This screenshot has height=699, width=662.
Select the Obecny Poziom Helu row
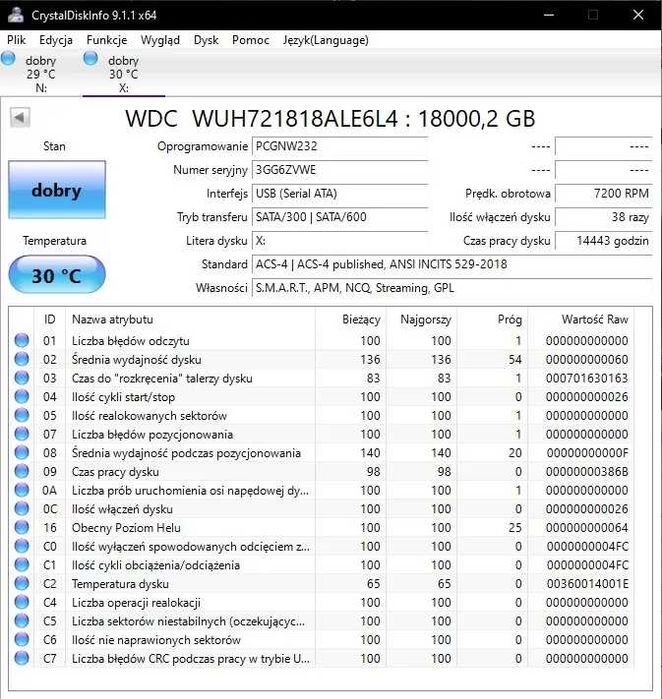point(321,528)
